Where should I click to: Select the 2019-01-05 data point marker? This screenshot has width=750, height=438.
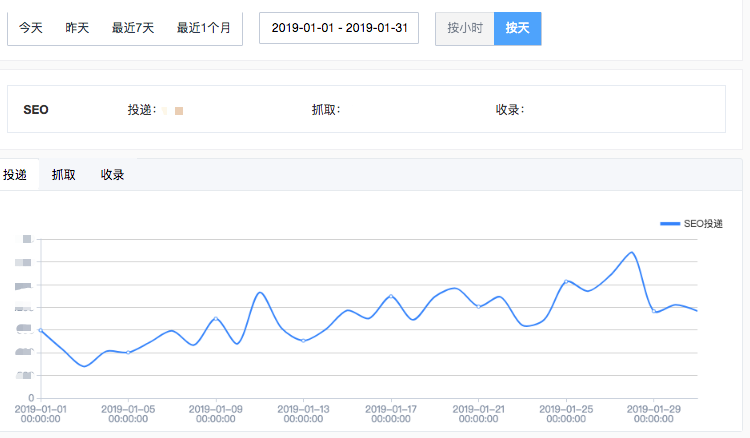(129, 352)
